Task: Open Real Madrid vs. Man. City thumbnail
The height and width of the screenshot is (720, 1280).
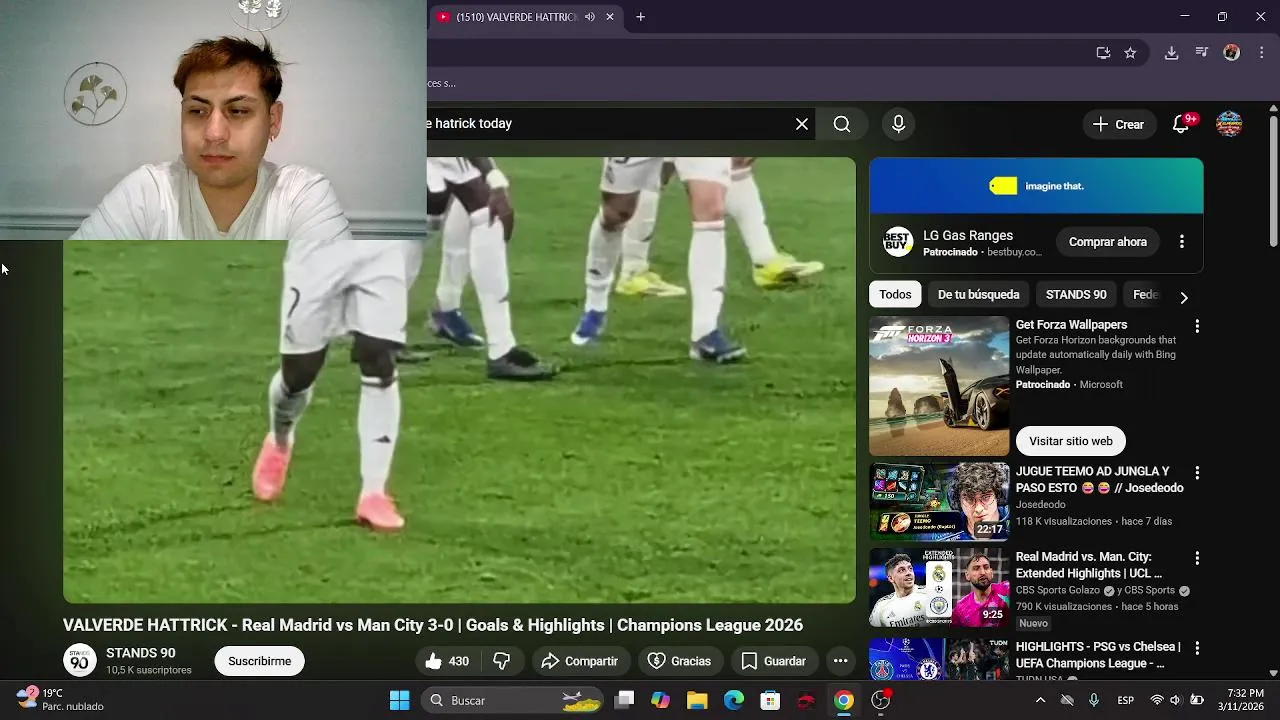Action: point(939,587)
